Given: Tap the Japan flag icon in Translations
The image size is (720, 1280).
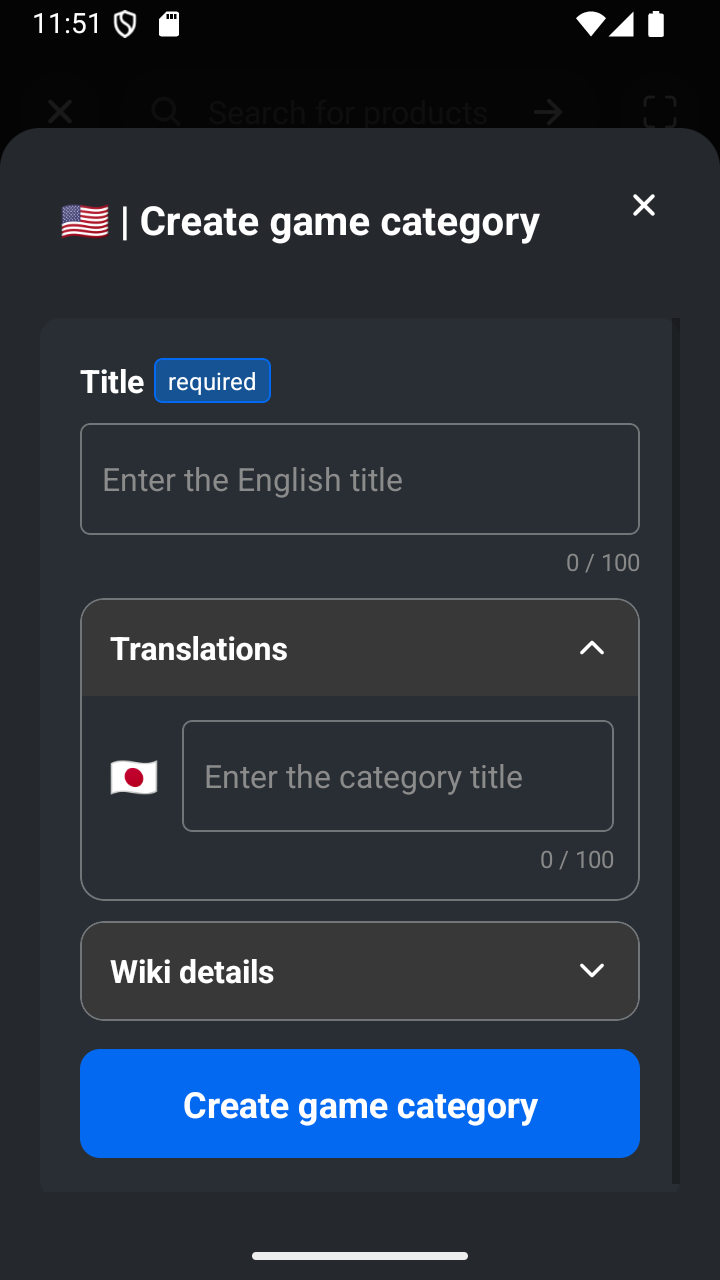Looking at the screenshot, I should point(134,777).
